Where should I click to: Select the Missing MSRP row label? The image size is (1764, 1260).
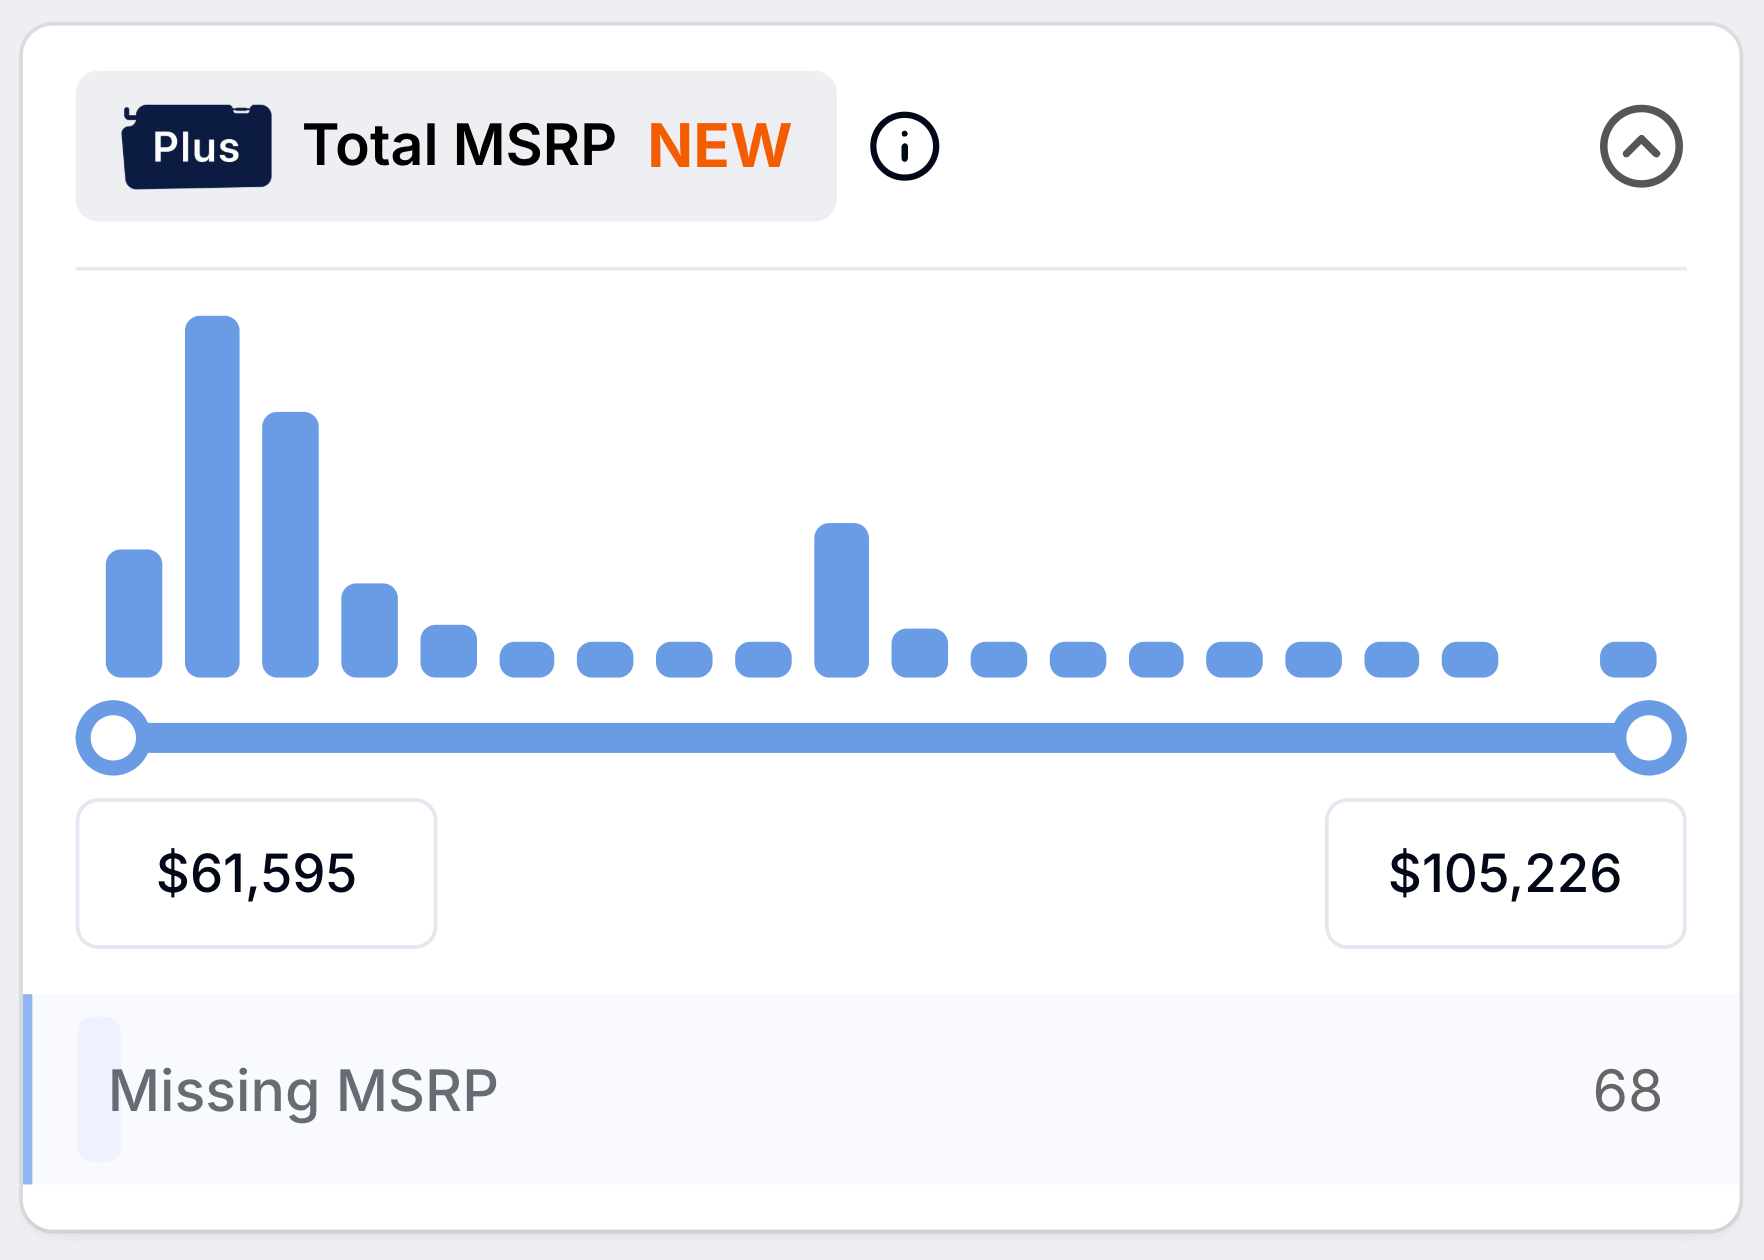[303, 1090]
